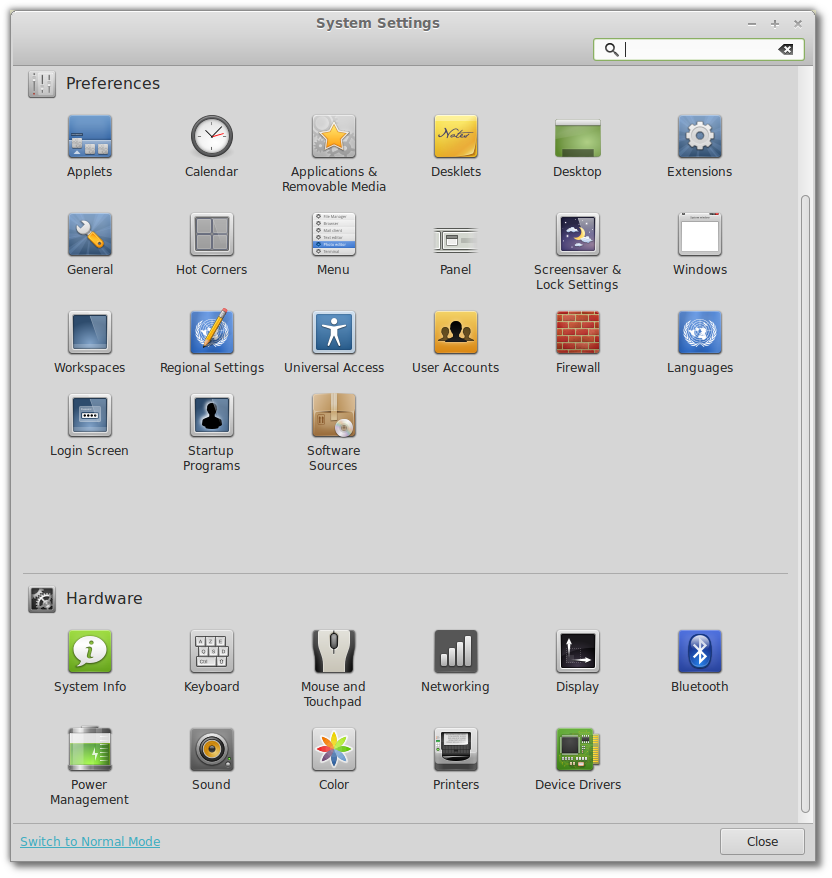Click Switch to Normal Mode link
This screenshot has height=878, width=832.
click(90, 841)
